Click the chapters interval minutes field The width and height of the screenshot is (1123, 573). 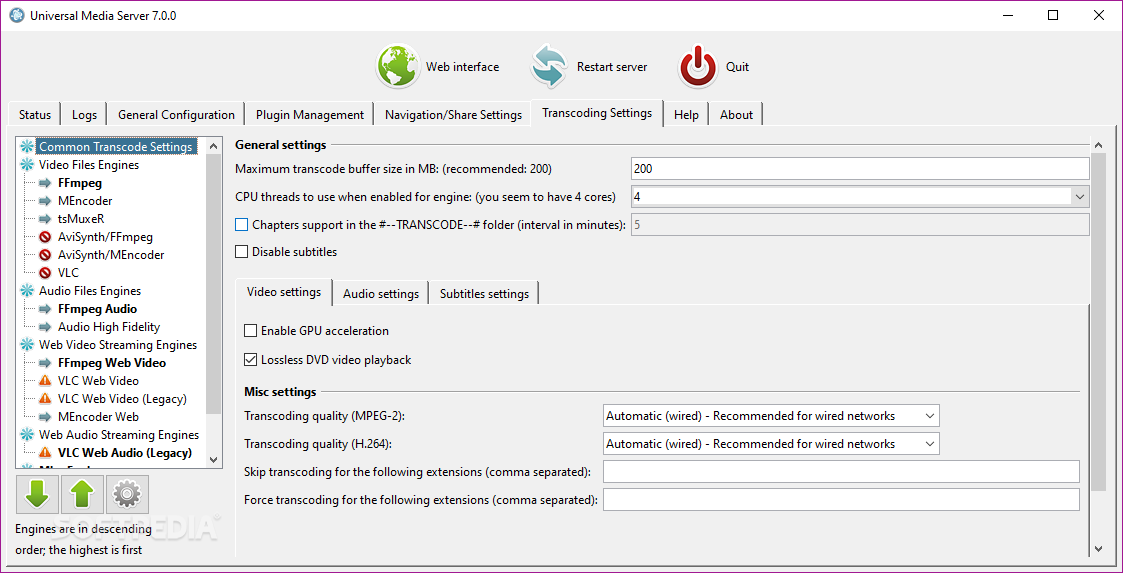pyautogui.click(x=859, y=225)
